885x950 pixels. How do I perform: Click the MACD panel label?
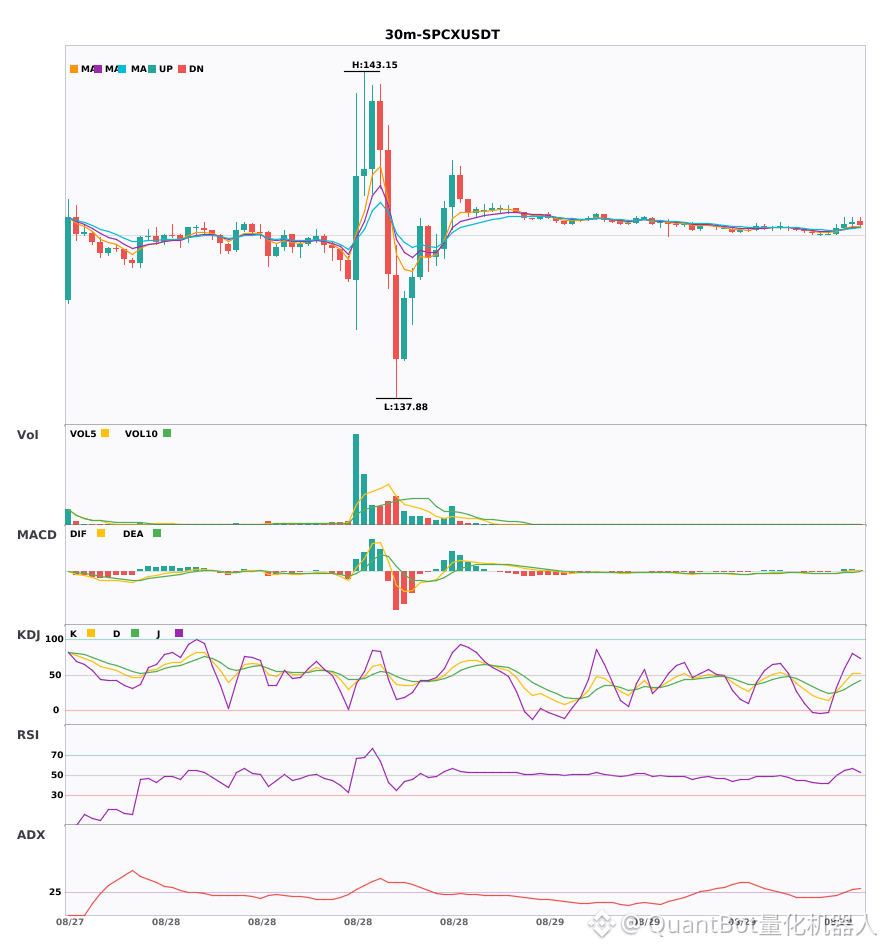36,535
